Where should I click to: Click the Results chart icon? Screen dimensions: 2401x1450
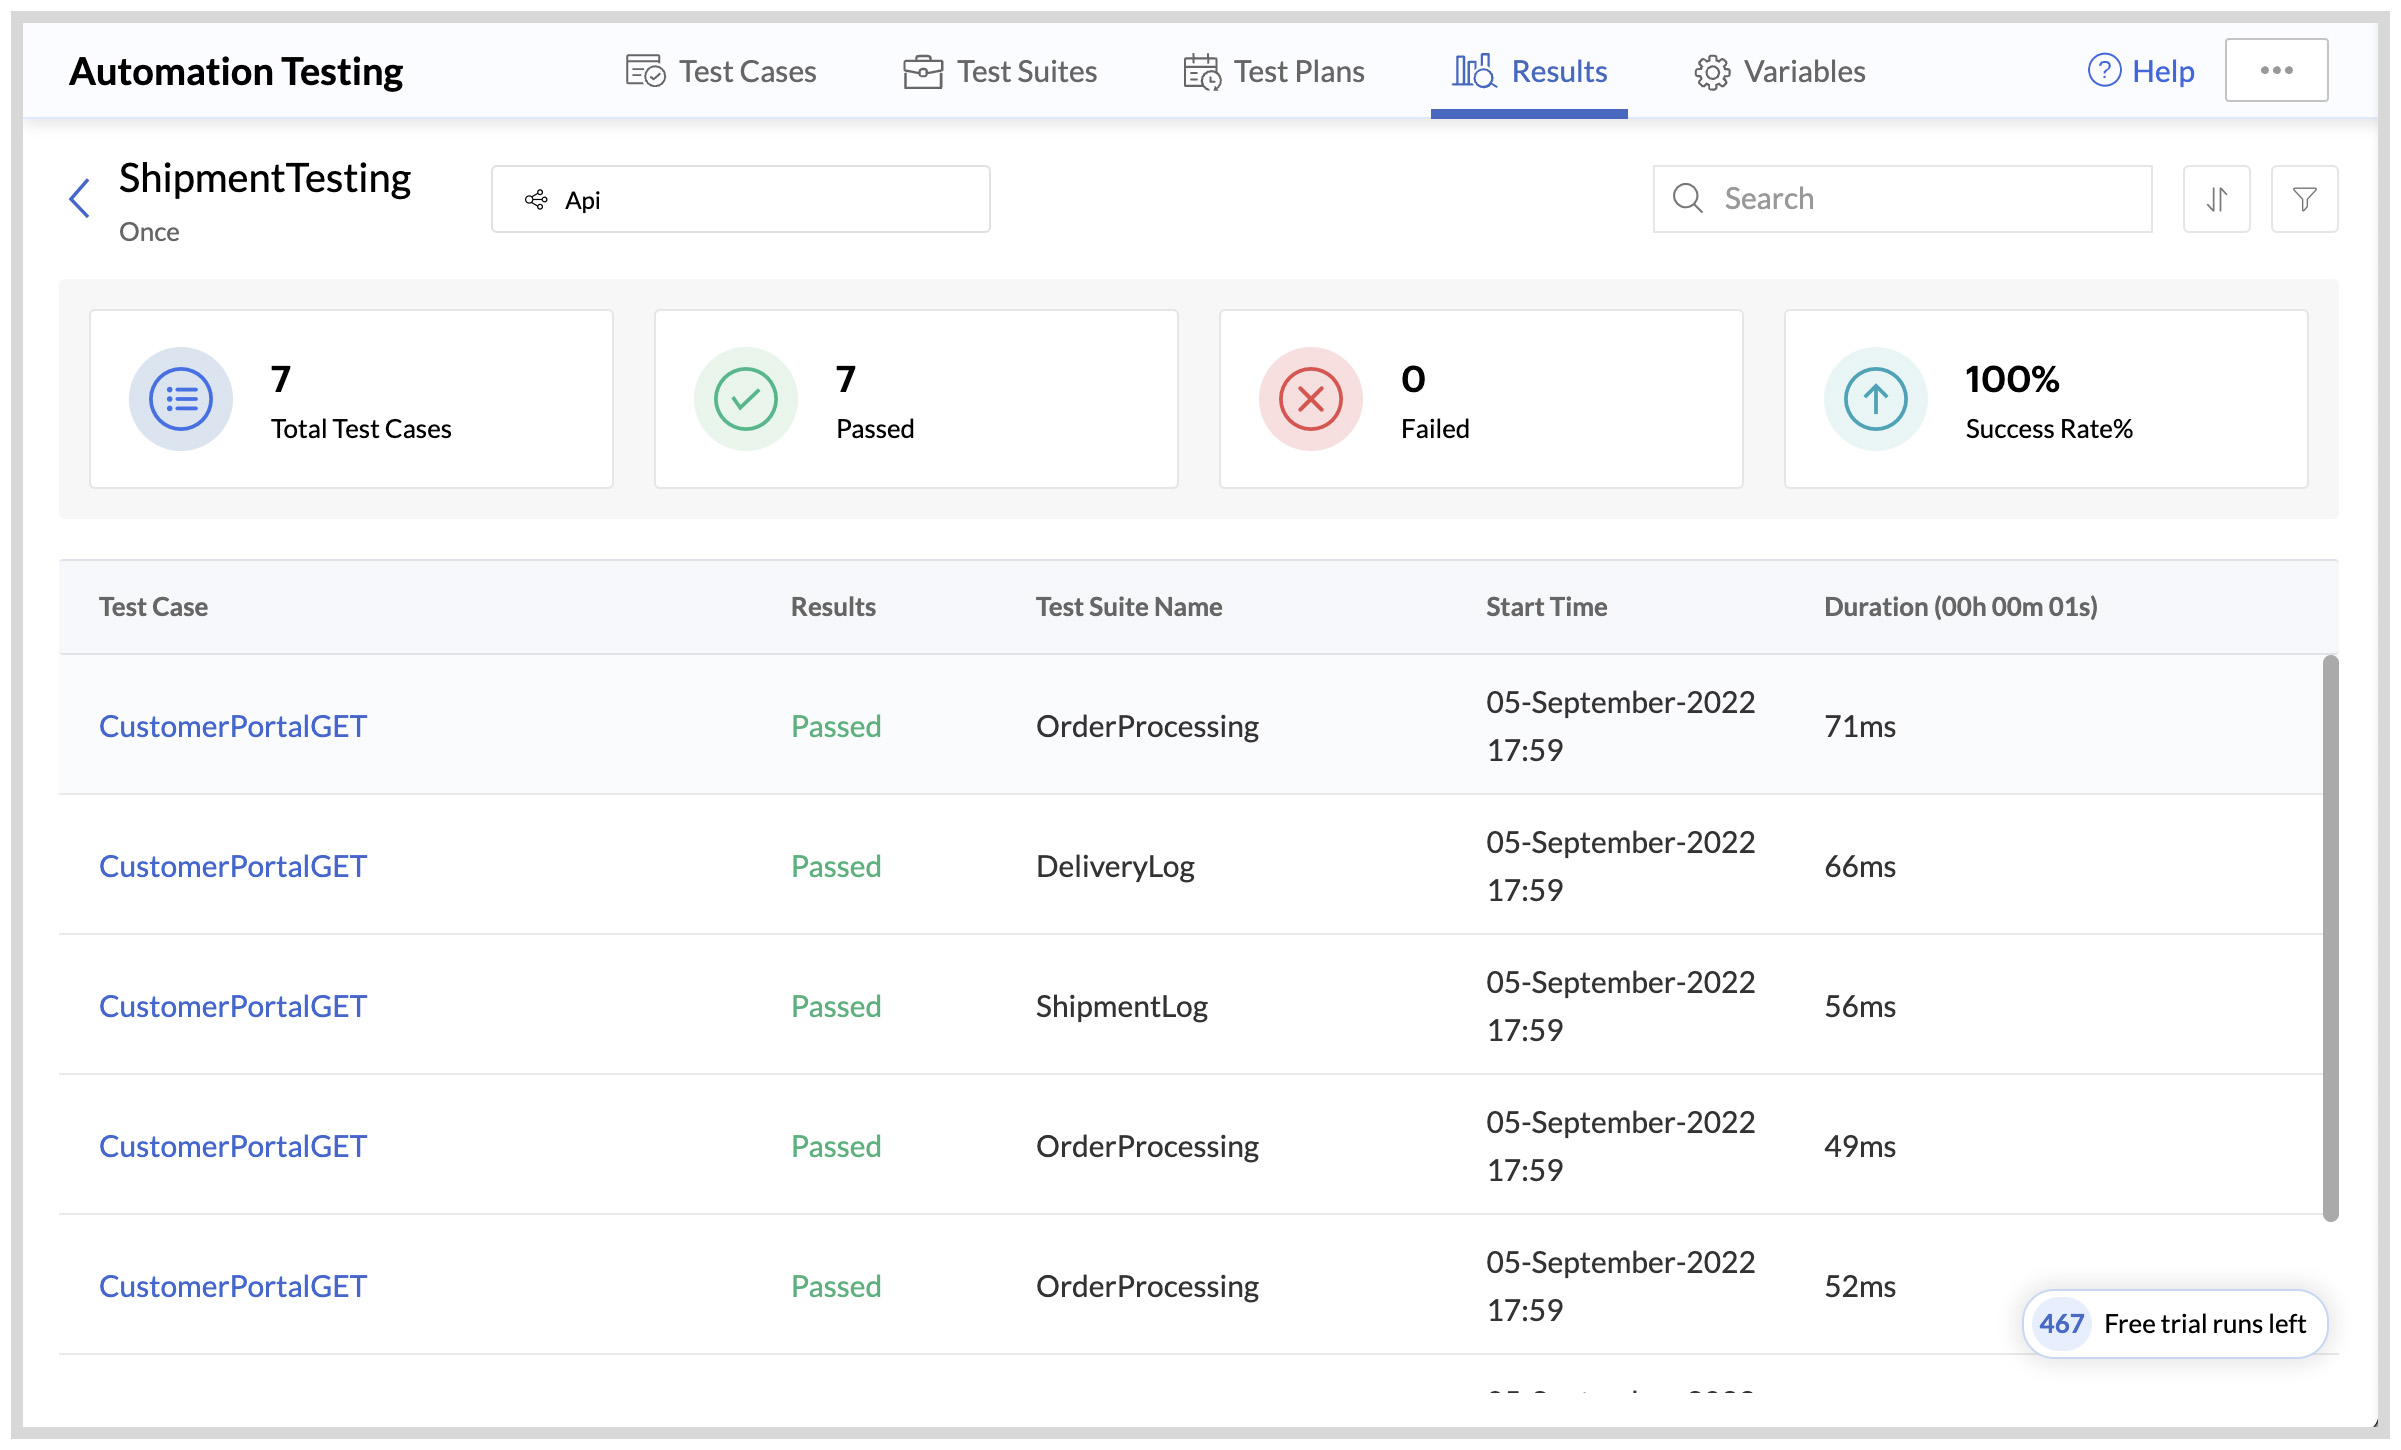coord(1472,70)
